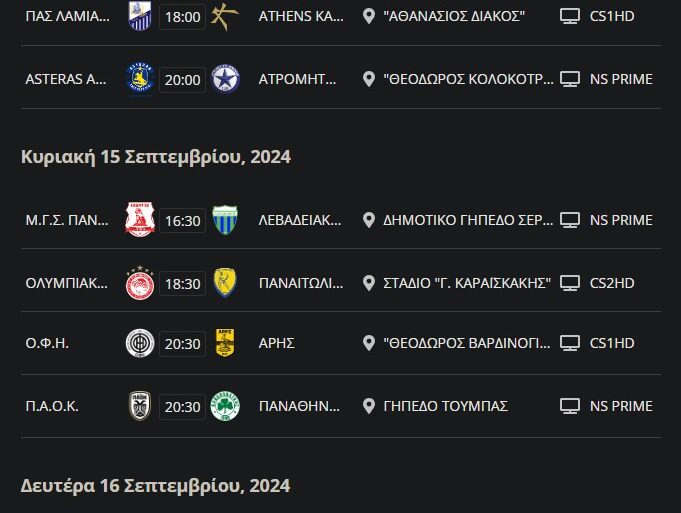Click the location pin beside Δημοτικό Γήπεδο Σερρών

click(x=369, y=220)
